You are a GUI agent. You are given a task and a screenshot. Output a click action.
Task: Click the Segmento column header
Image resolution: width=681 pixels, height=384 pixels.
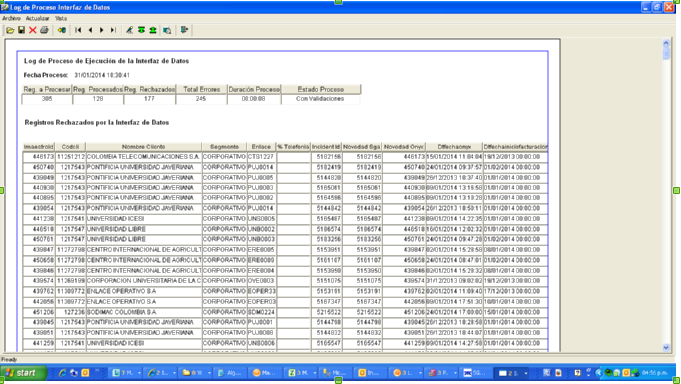click(x=224, y=147)
